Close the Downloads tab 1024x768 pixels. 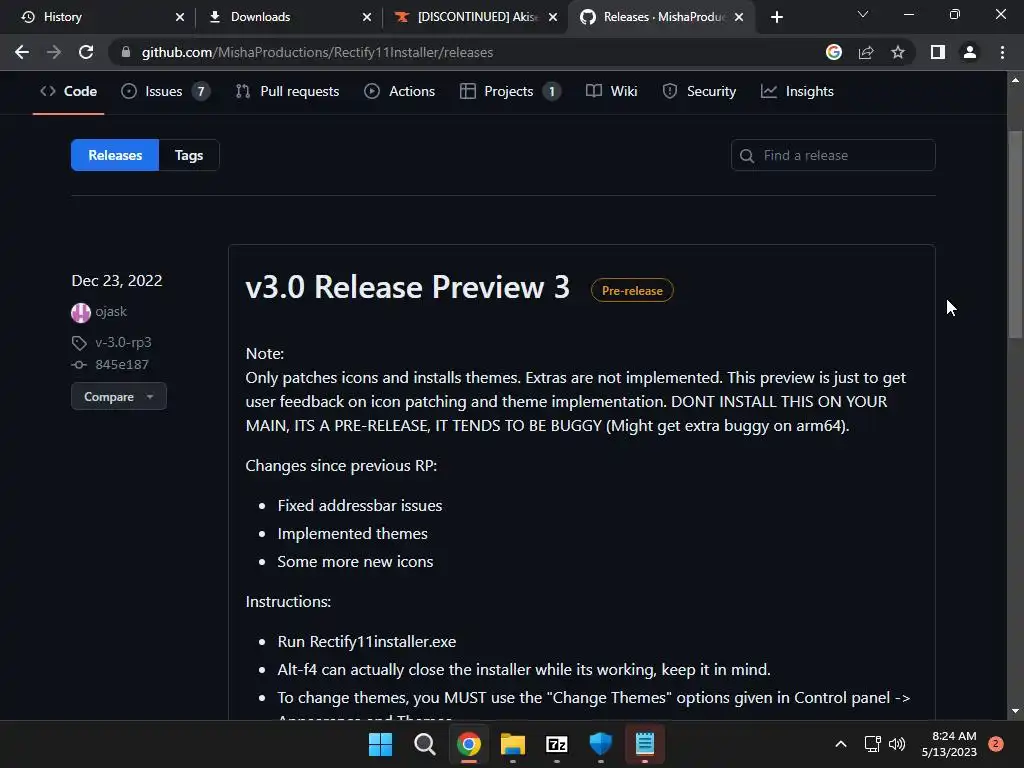[x=367, y=17]
